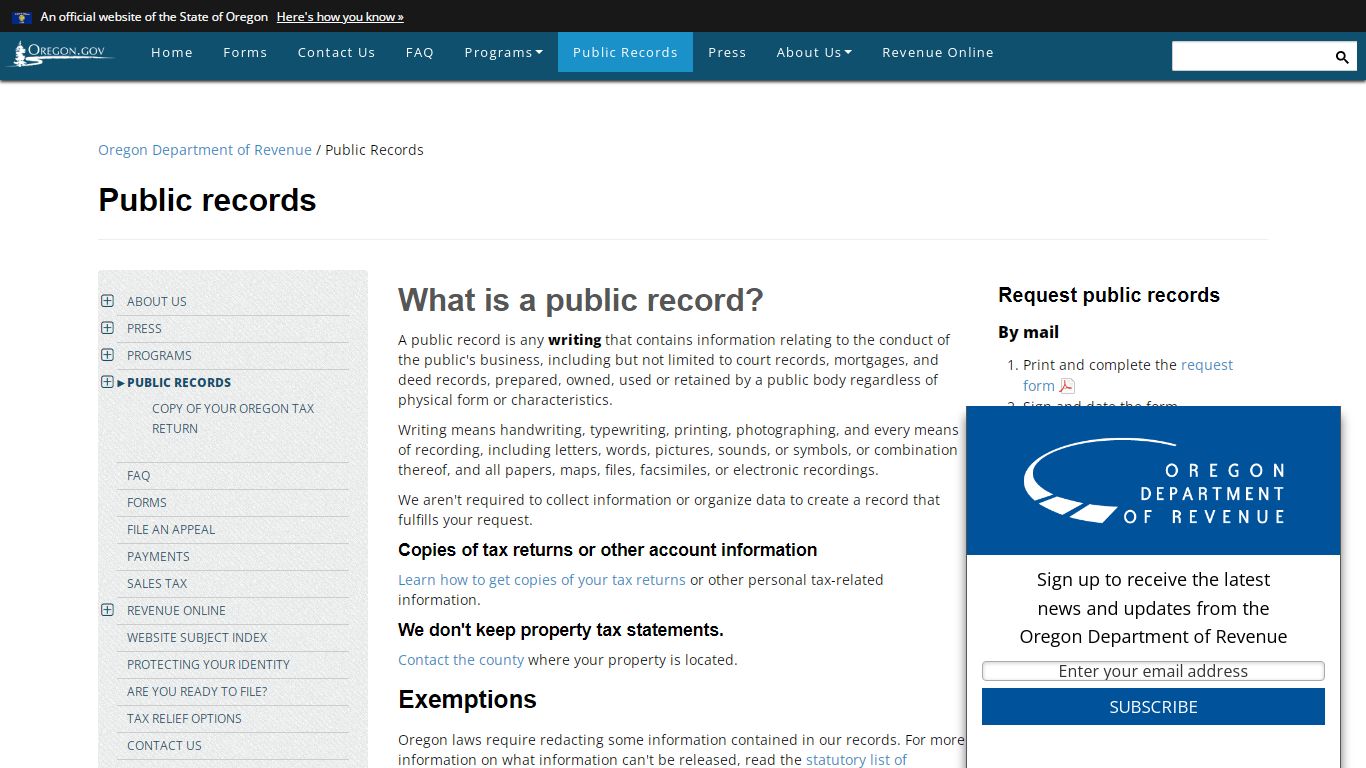Image resolution: width=1366 pixels, height=768 pixels.
Task: Expand the Public Records sidebar section
Action: tap(107, 382)
